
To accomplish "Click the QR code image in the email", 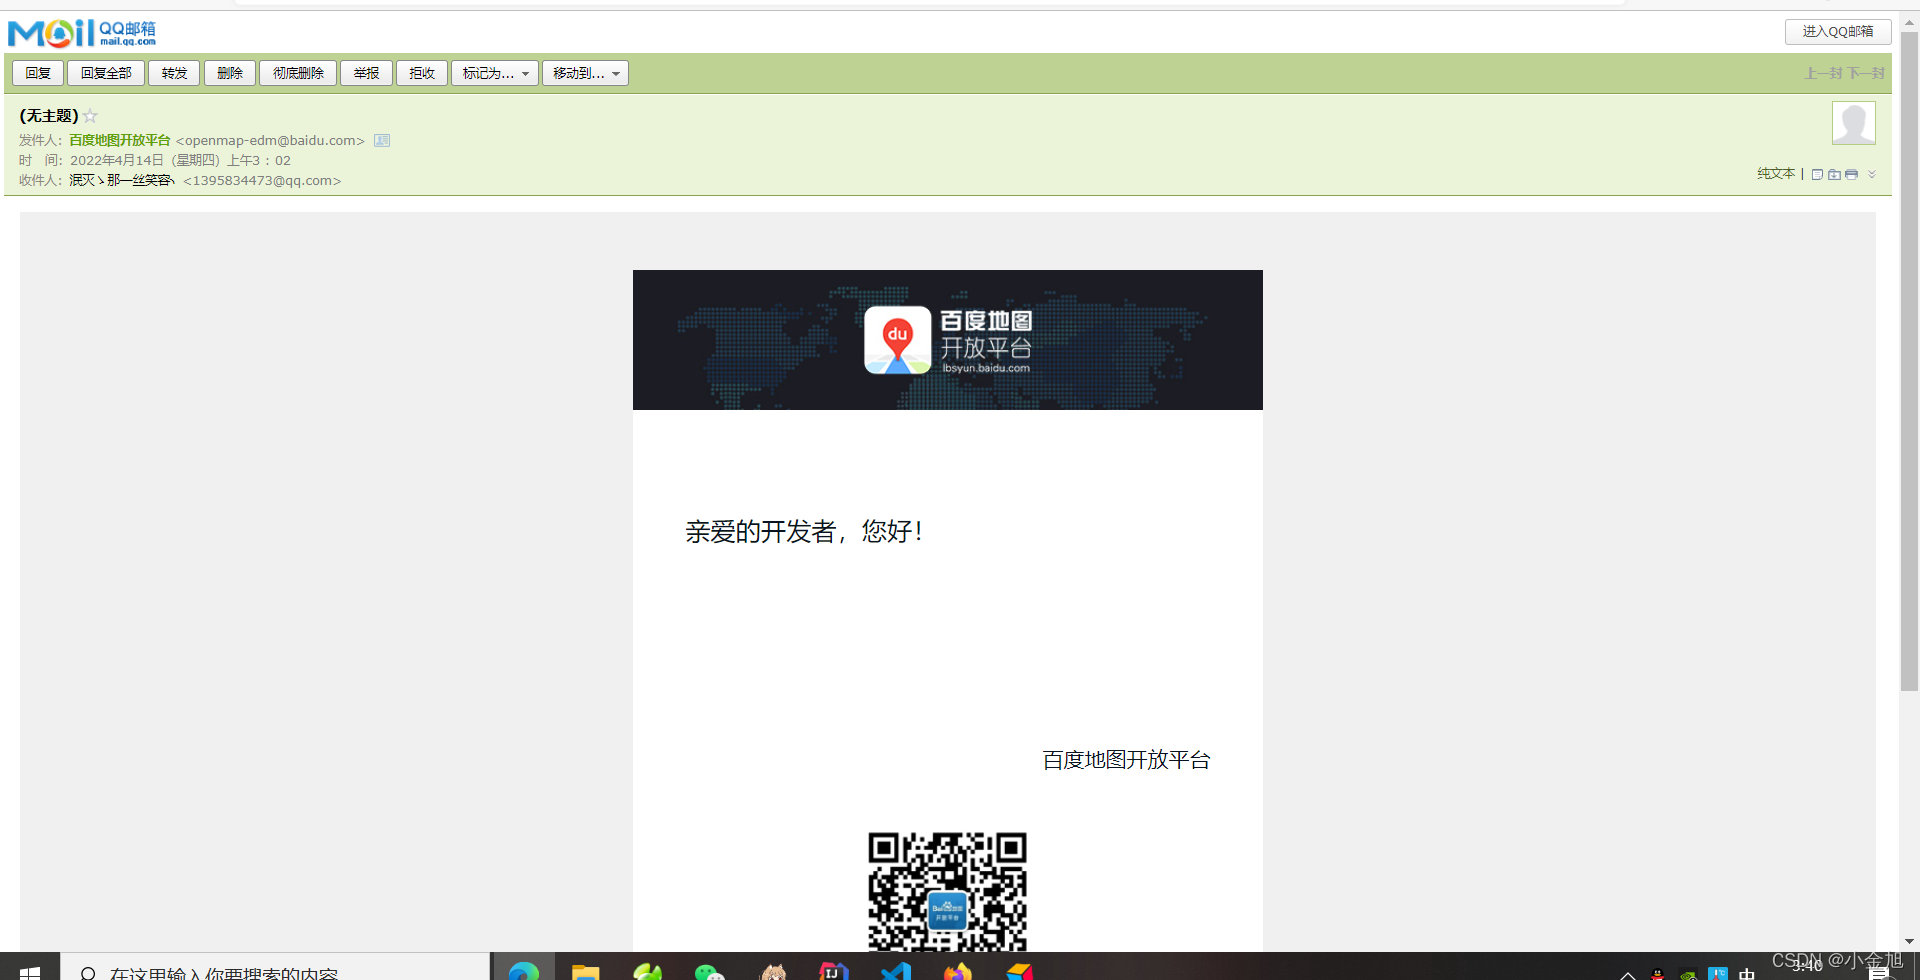I will click(947, 892).
